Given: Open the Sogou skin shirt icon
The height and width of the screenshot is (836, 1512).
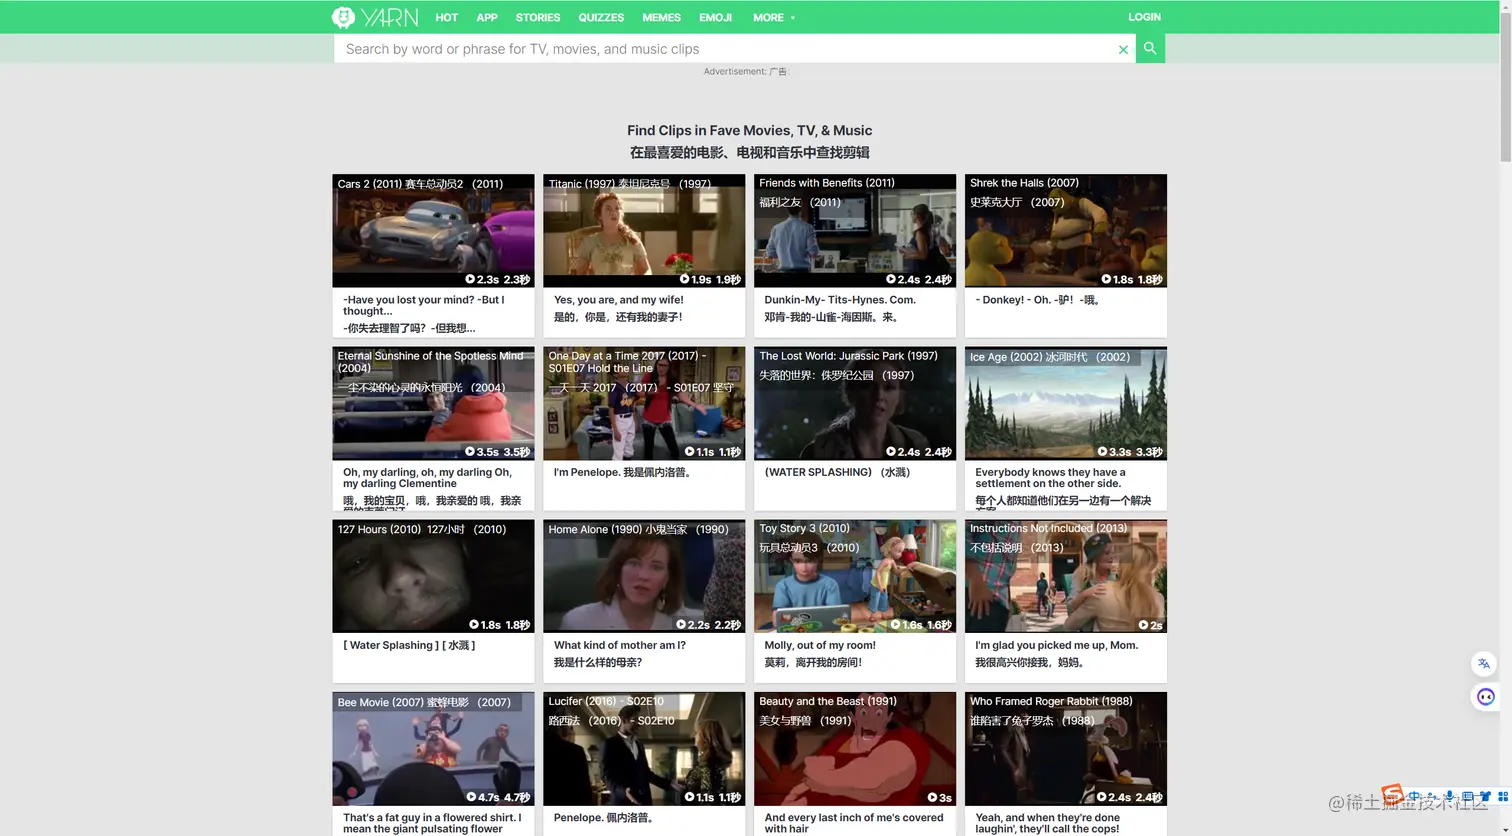Looking at the screenshot, I should (x=1485, y=797).
